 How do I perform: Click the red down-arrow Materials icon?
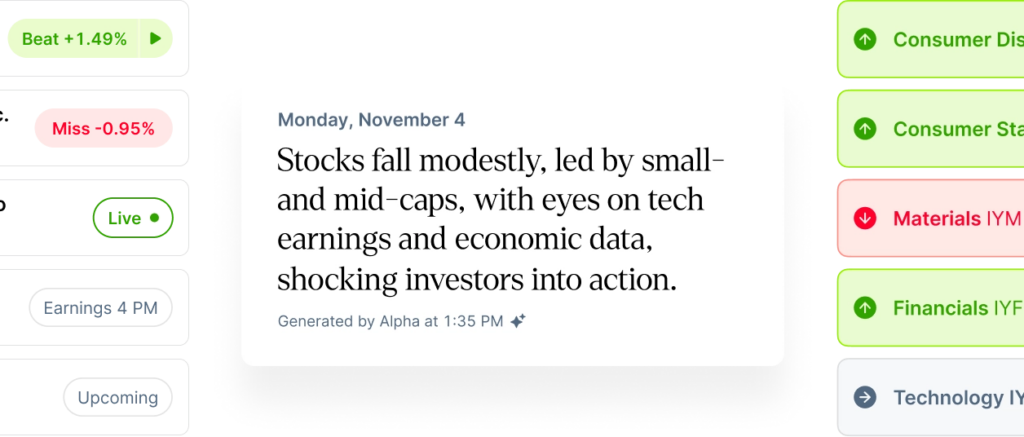tap(865, 218)
